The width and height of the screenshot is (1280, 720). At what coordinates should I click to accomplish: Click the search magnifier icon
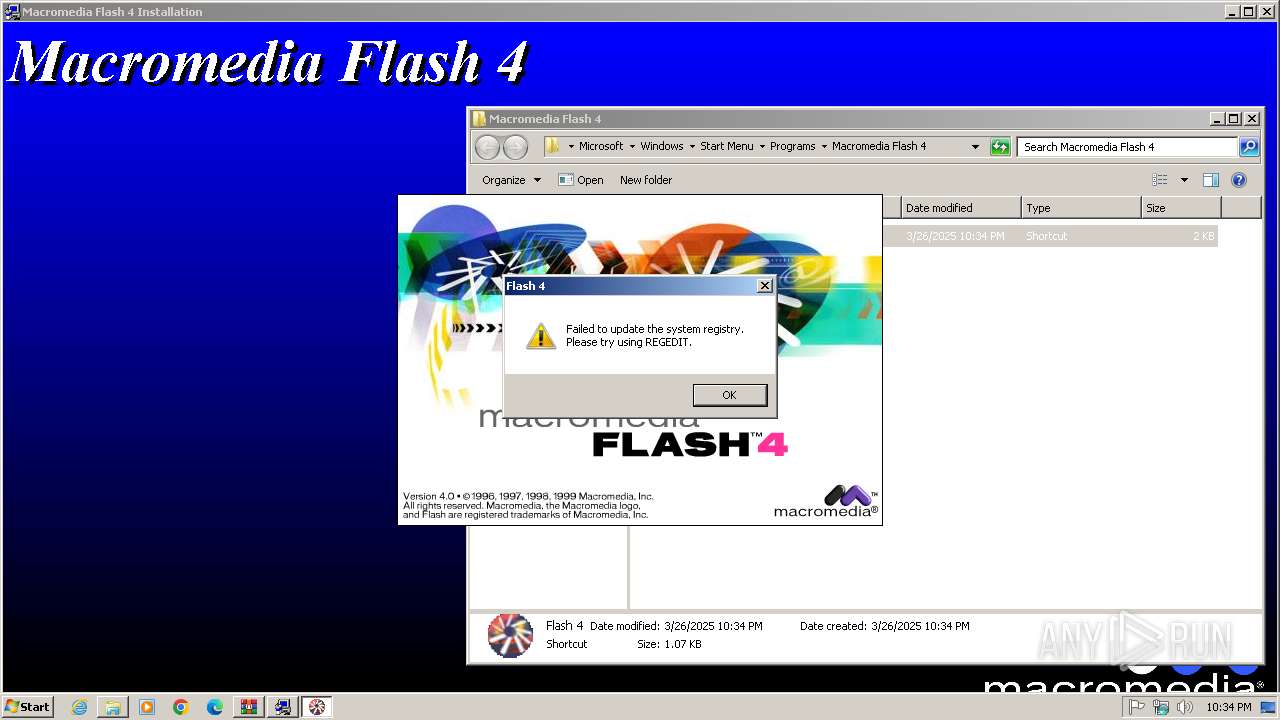coord(1249,147)
